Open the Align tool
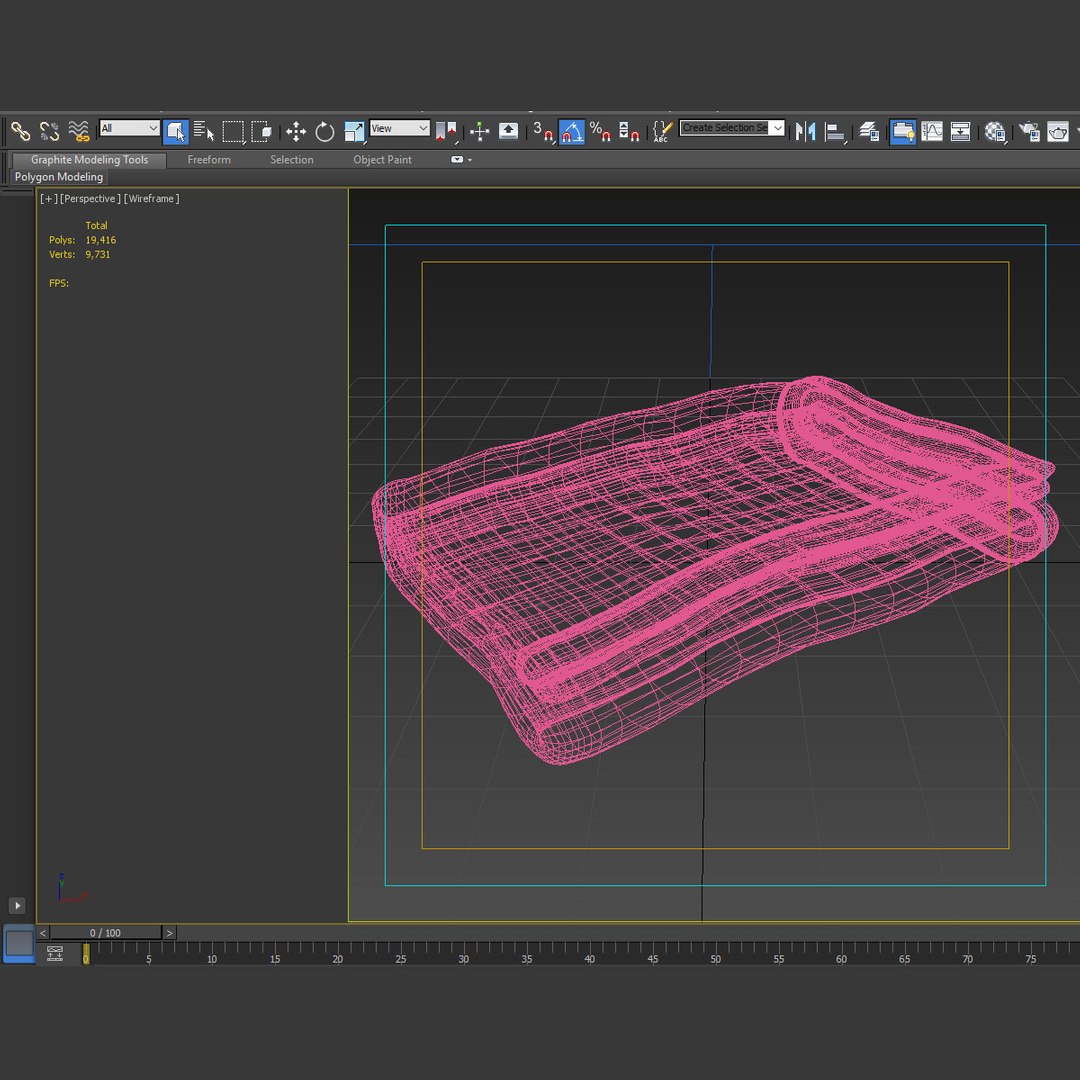1080x1080 pixels. point(835,131)
